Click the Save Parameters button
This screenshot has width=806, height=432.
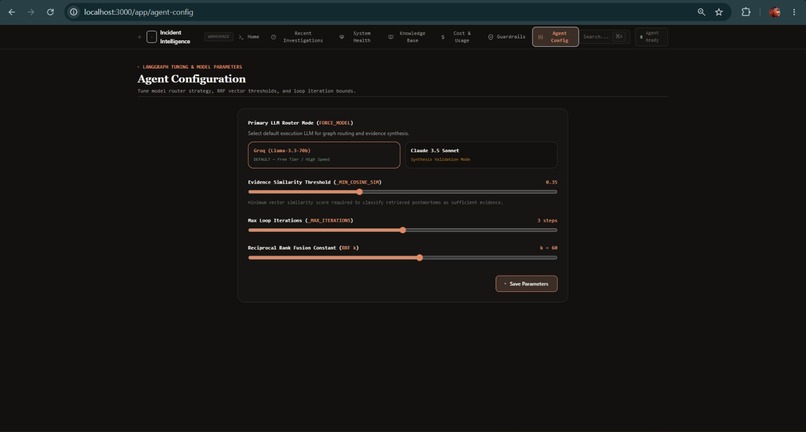coord(526,284)
